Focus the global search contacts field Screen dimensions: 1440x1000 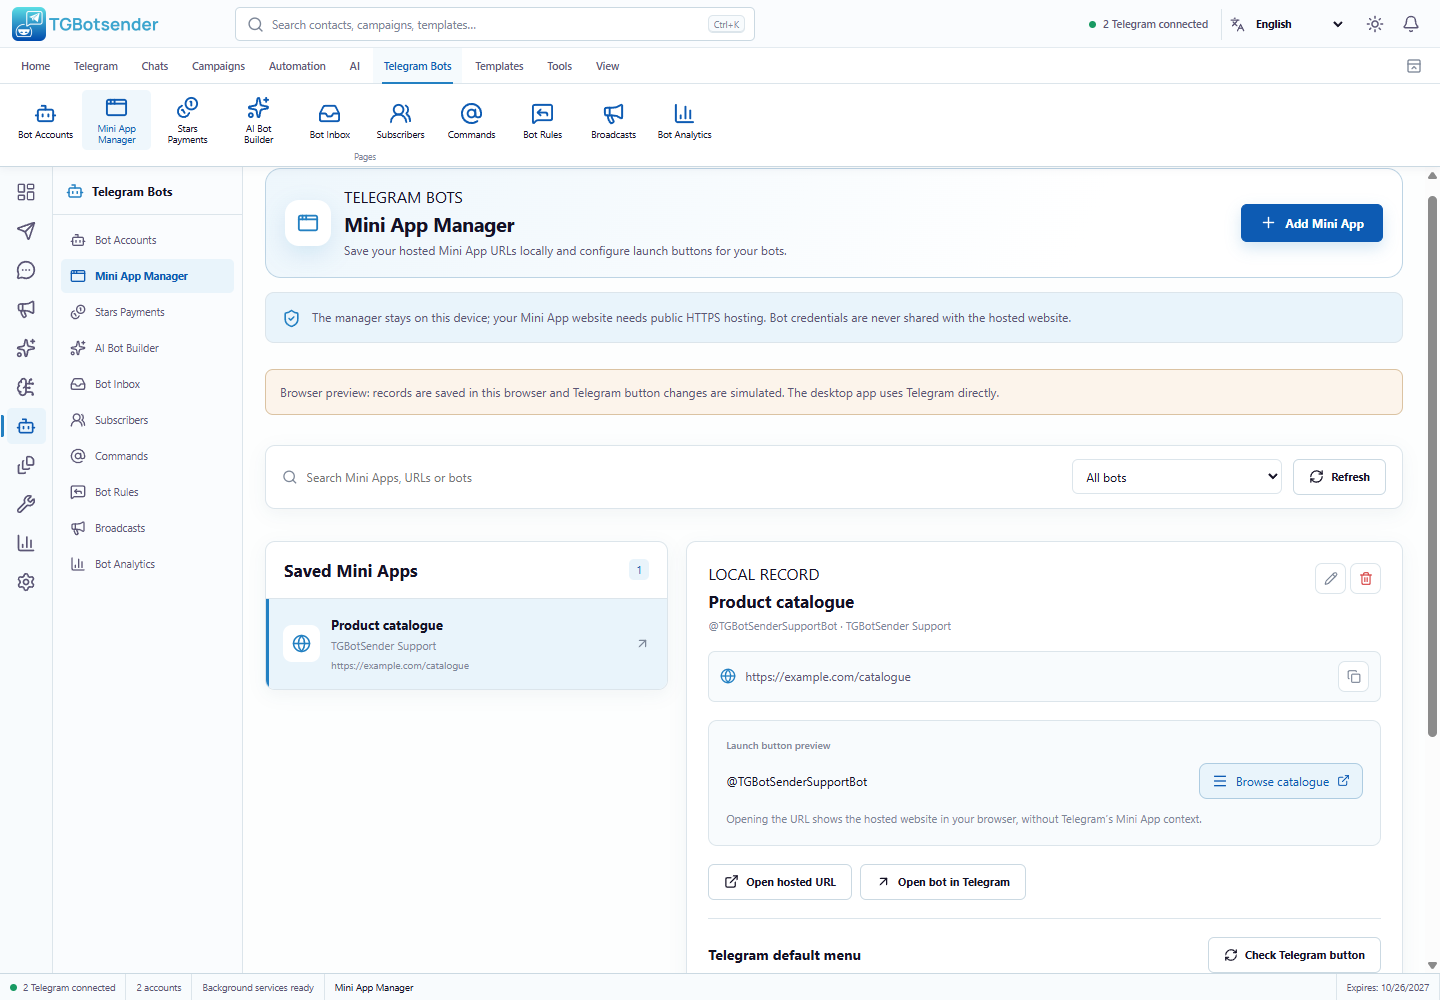tap(495, 24)
